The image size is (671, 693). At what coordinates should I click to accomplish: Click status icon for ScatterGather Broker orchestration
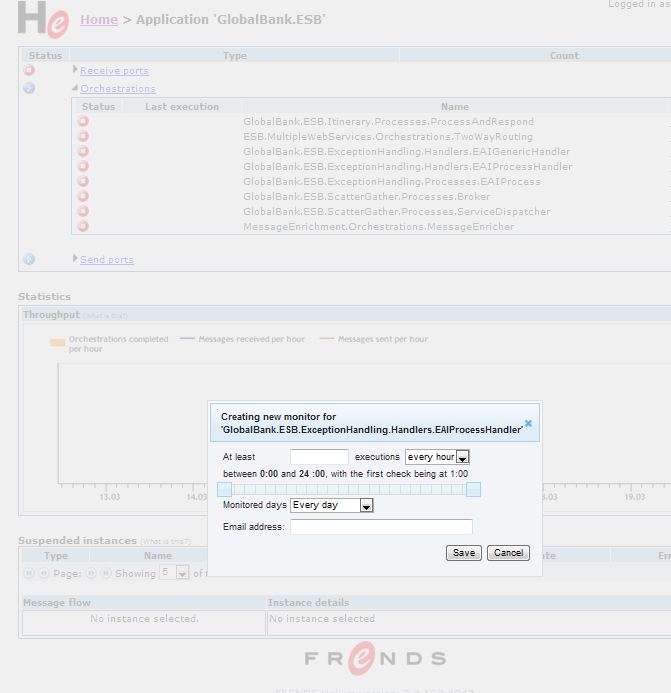[83, 196]
